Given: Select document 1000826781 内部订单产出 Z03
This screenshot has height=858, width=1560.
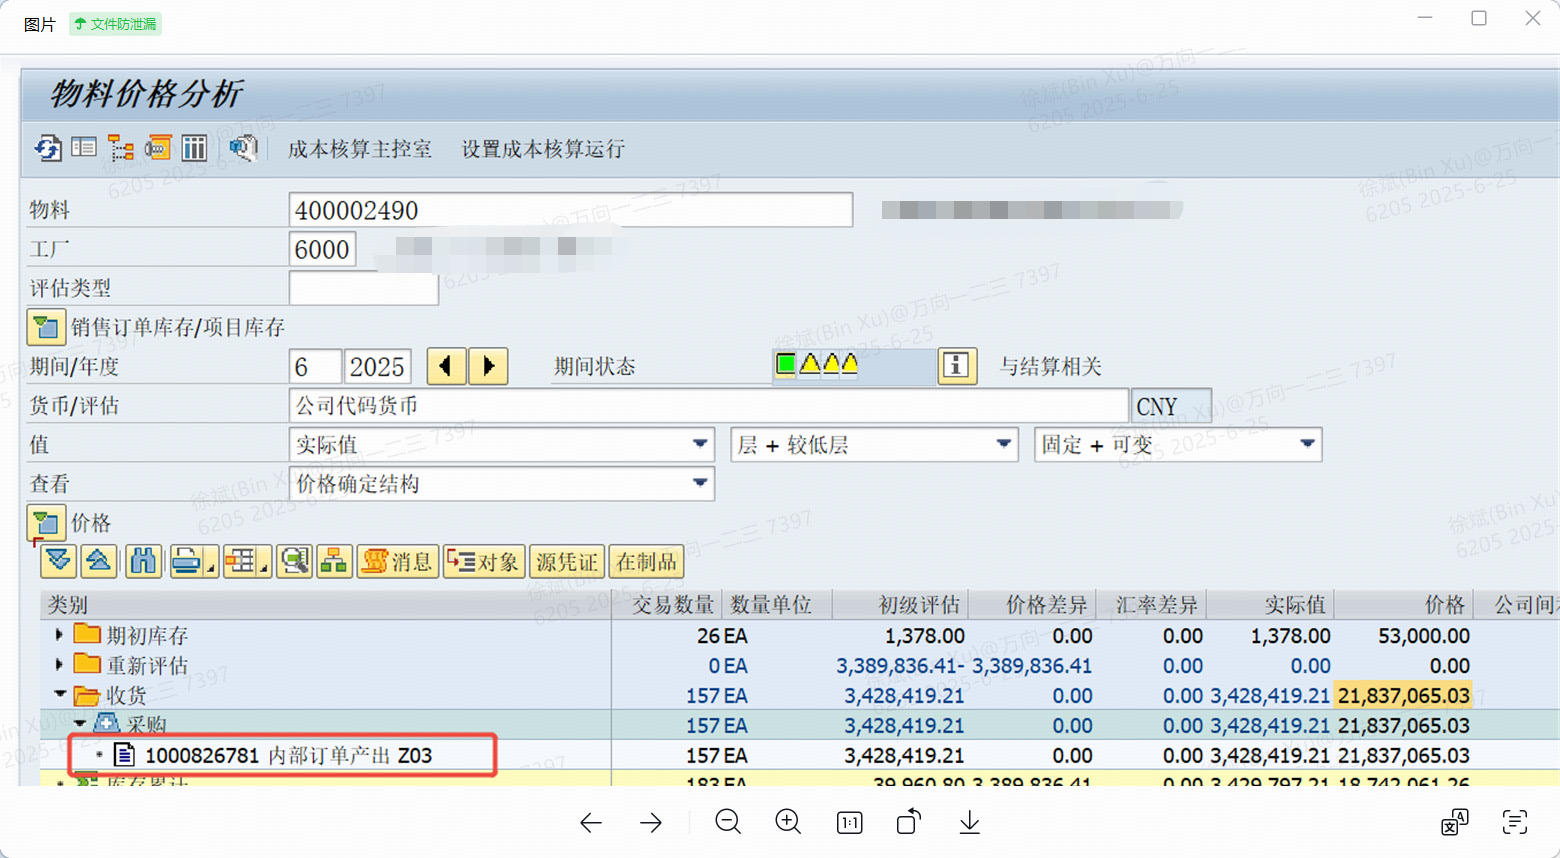Looking at the screenshot, I should [289, 755].
